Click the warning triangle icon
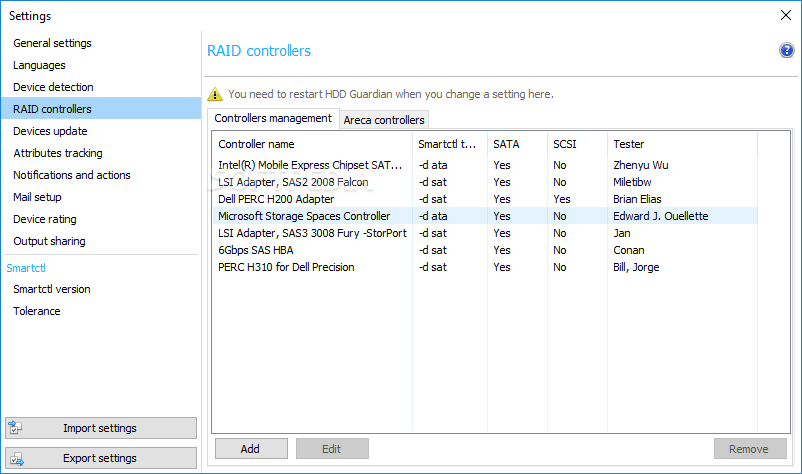802x474 pixels. point(215,94)
